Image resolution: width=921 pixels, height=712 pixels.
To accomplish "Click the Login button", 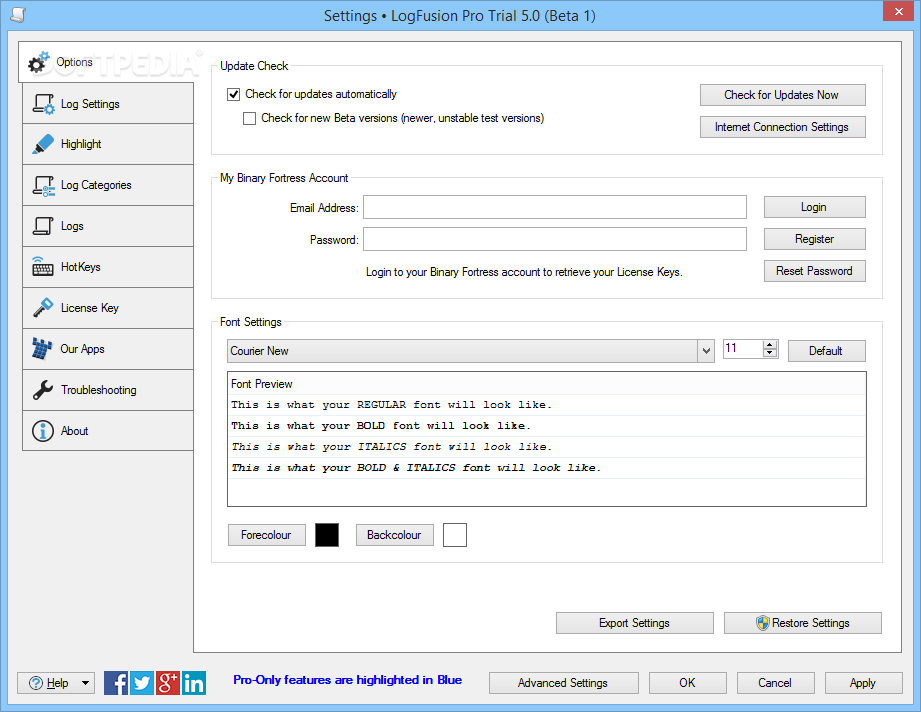I will (814, 207).
